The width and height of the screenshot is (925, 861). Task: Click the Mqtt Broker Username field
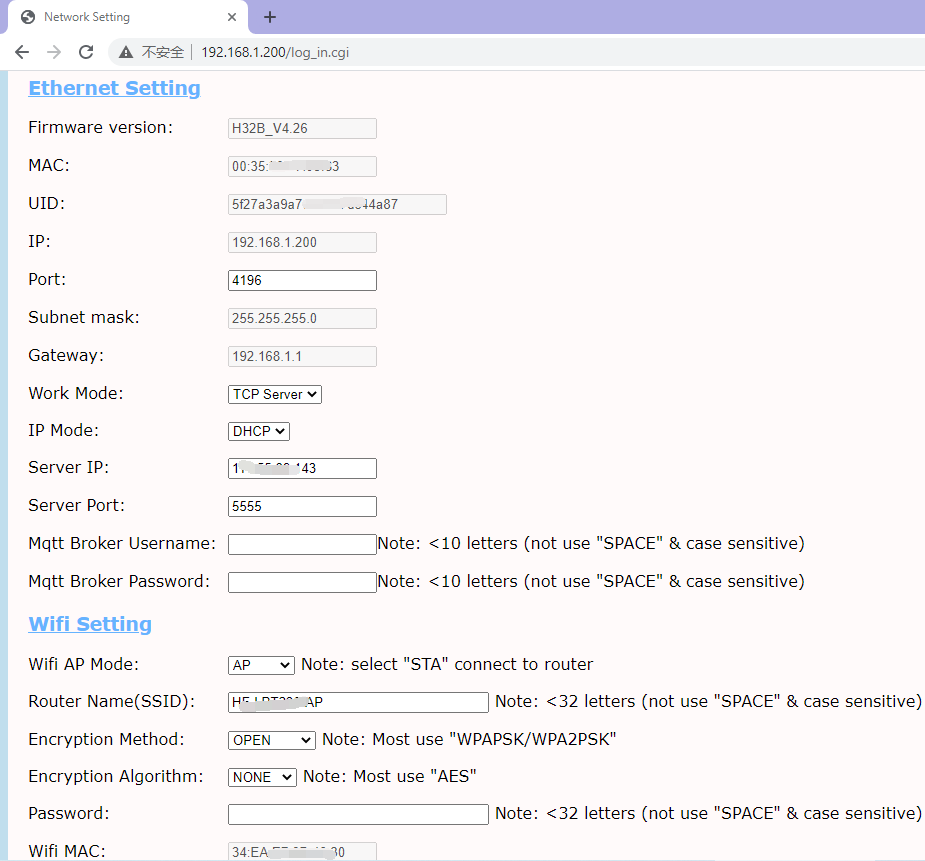(302, 544)
